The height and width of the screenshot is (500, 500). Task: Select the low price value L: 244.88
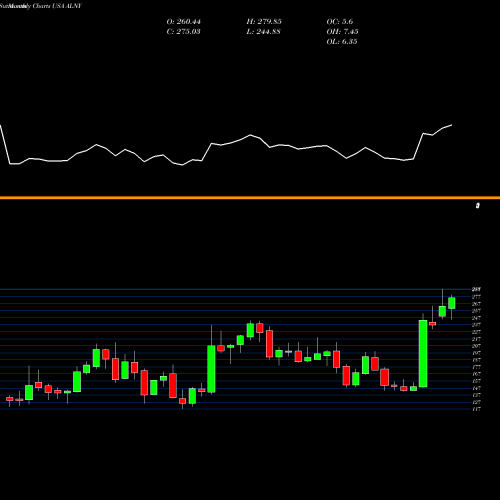(263, 32)
